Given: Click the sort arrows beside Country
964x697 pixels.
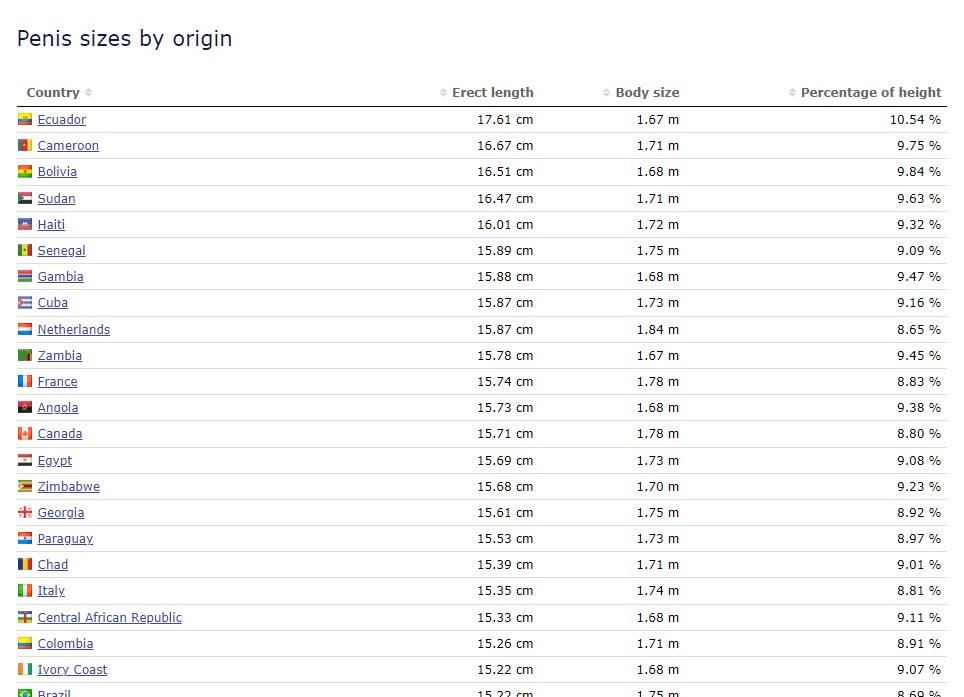Looking at the screenshot, I should pos(89,93).
